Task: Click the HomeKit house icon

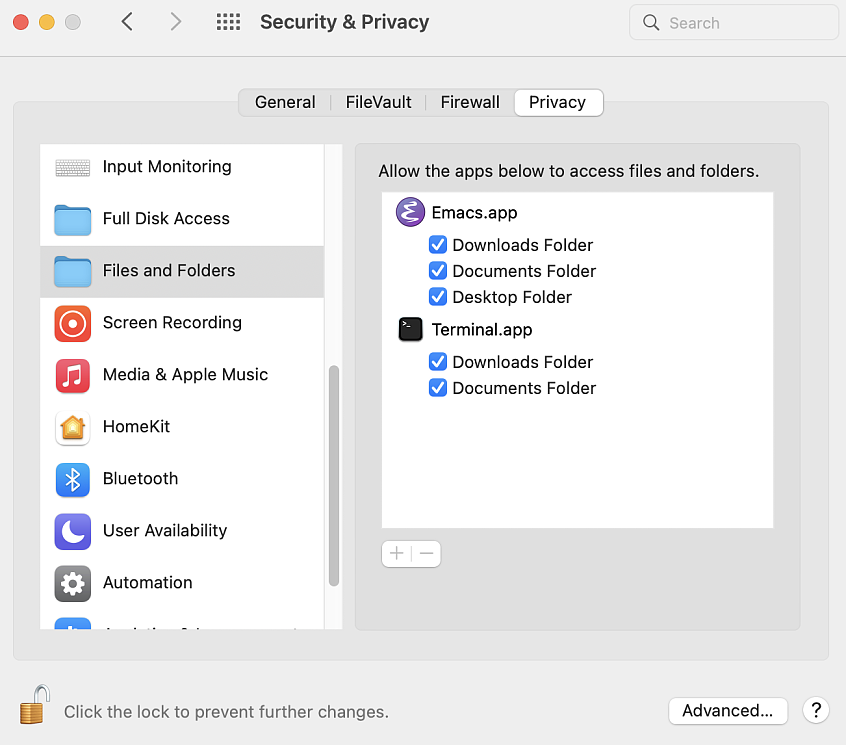Action: coord(73,428)
